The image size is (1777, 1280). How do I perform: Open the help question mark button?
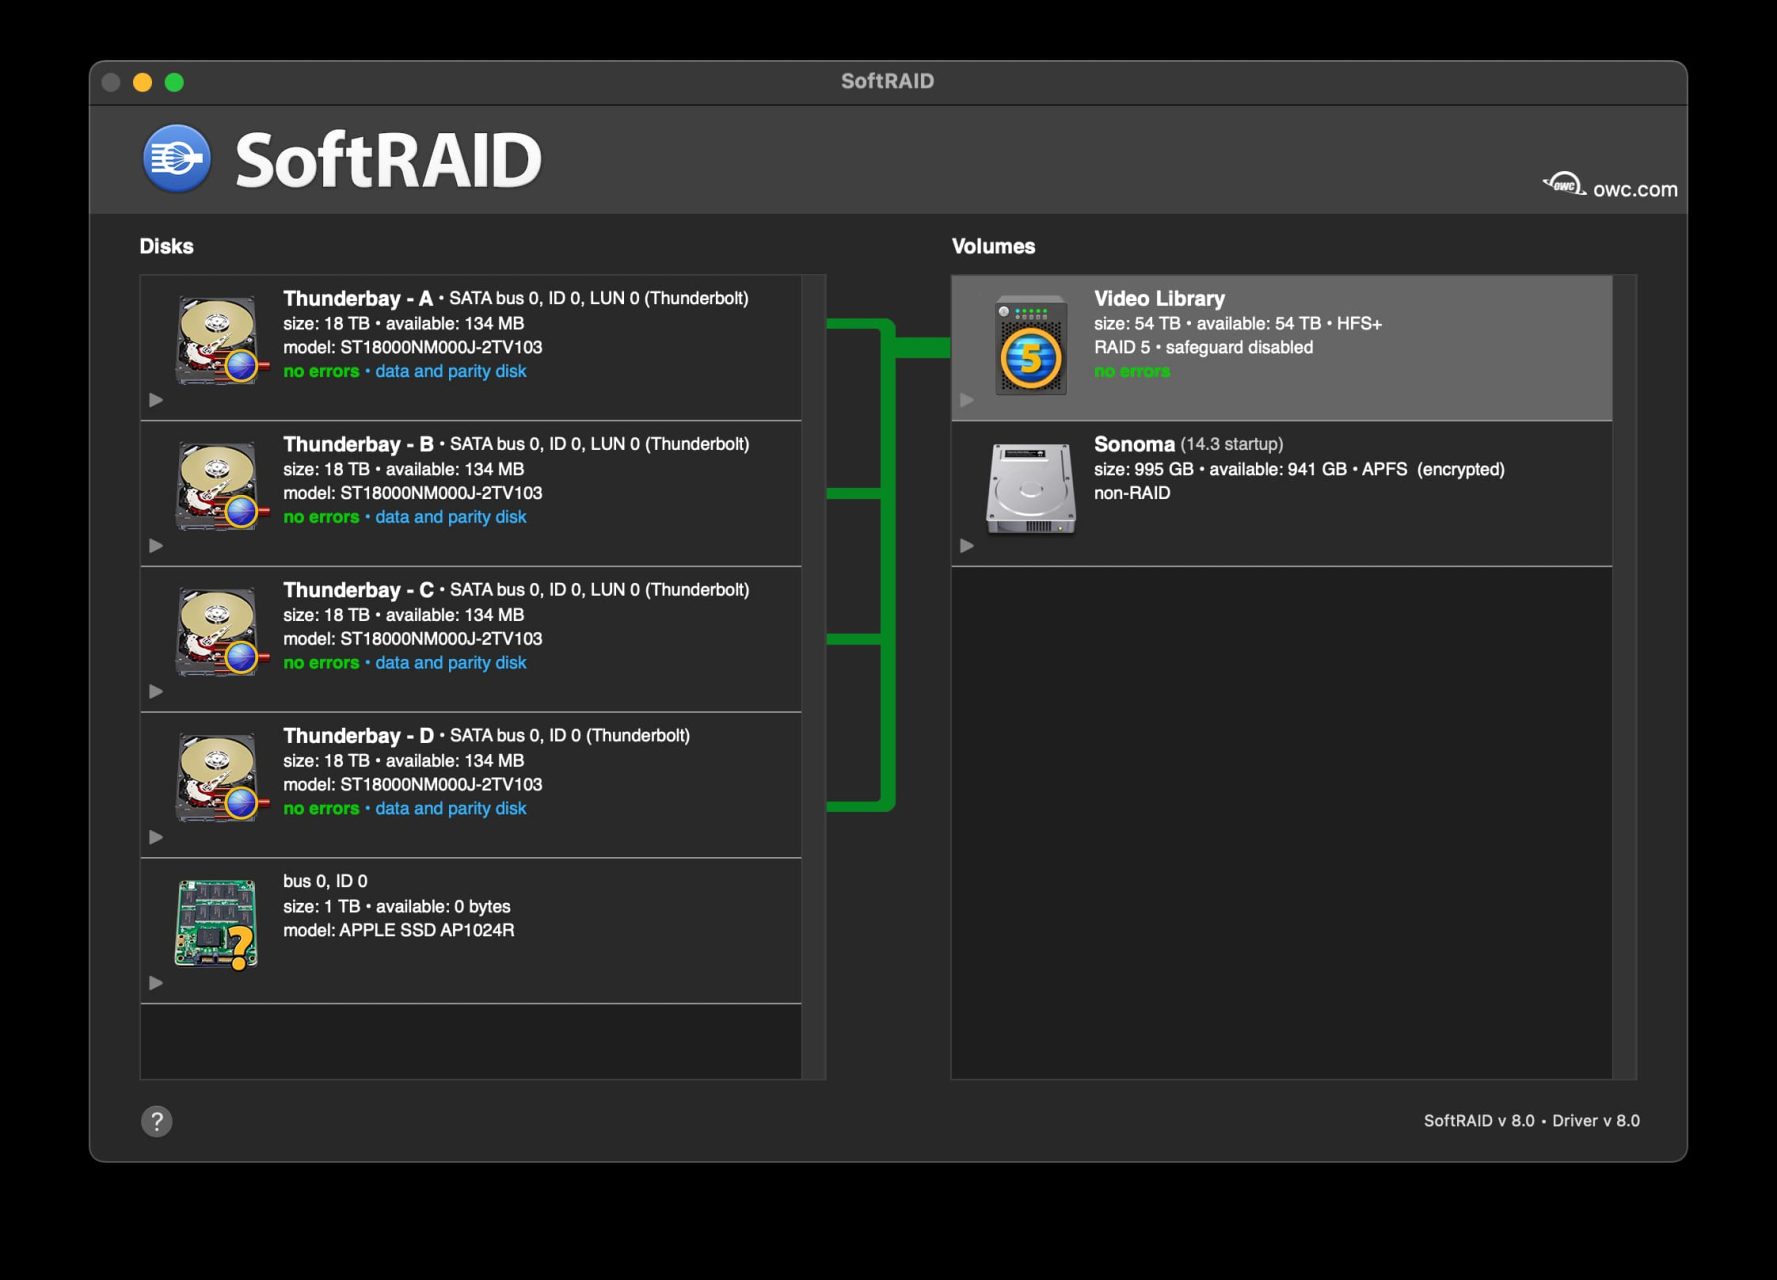point(156,1121)
